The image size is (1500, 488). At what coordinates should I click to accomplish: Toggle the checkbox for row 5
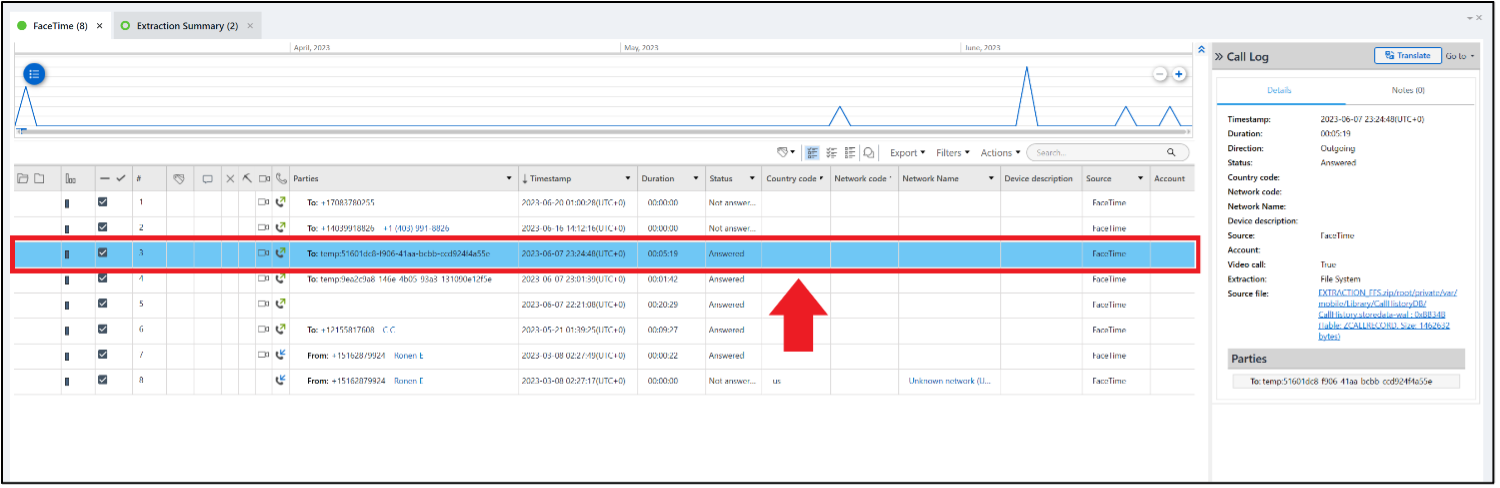102,304
